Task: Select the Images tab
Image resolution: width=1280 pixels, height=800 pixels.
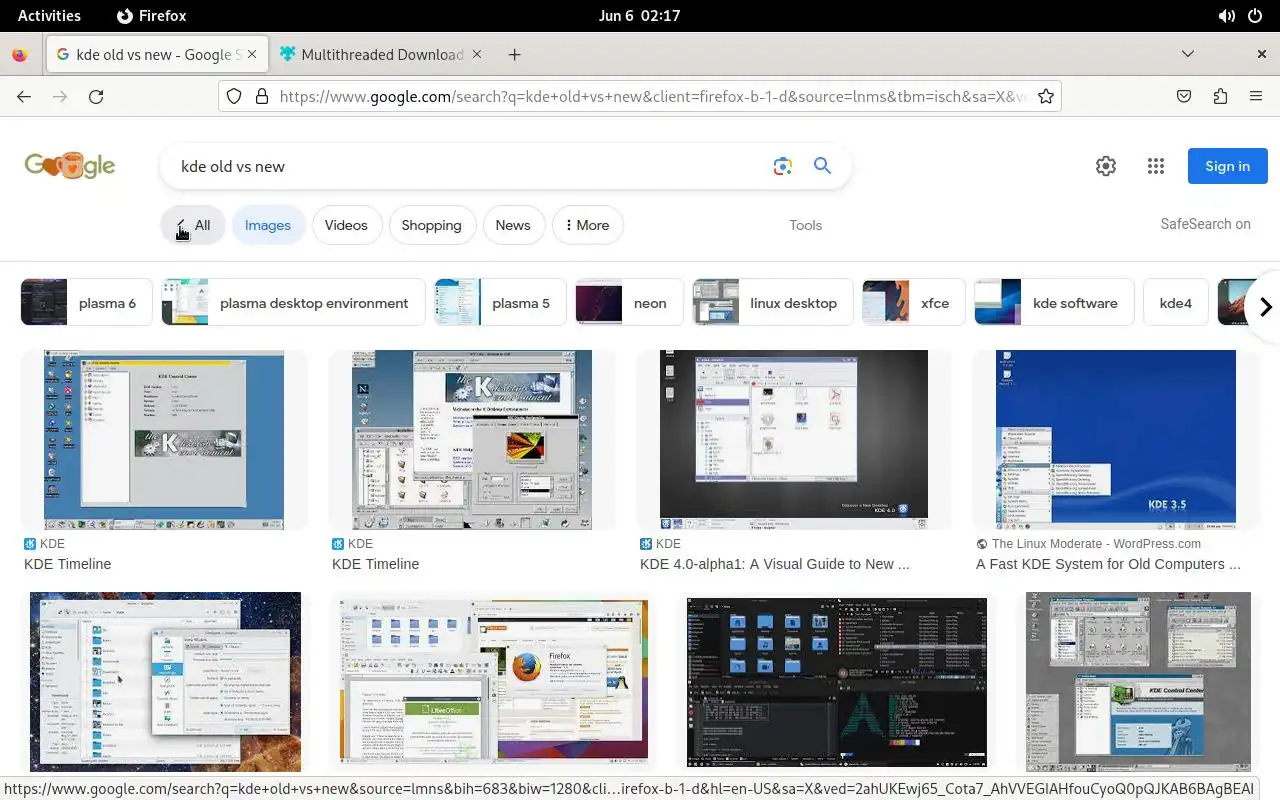Action: click(268, 225)
